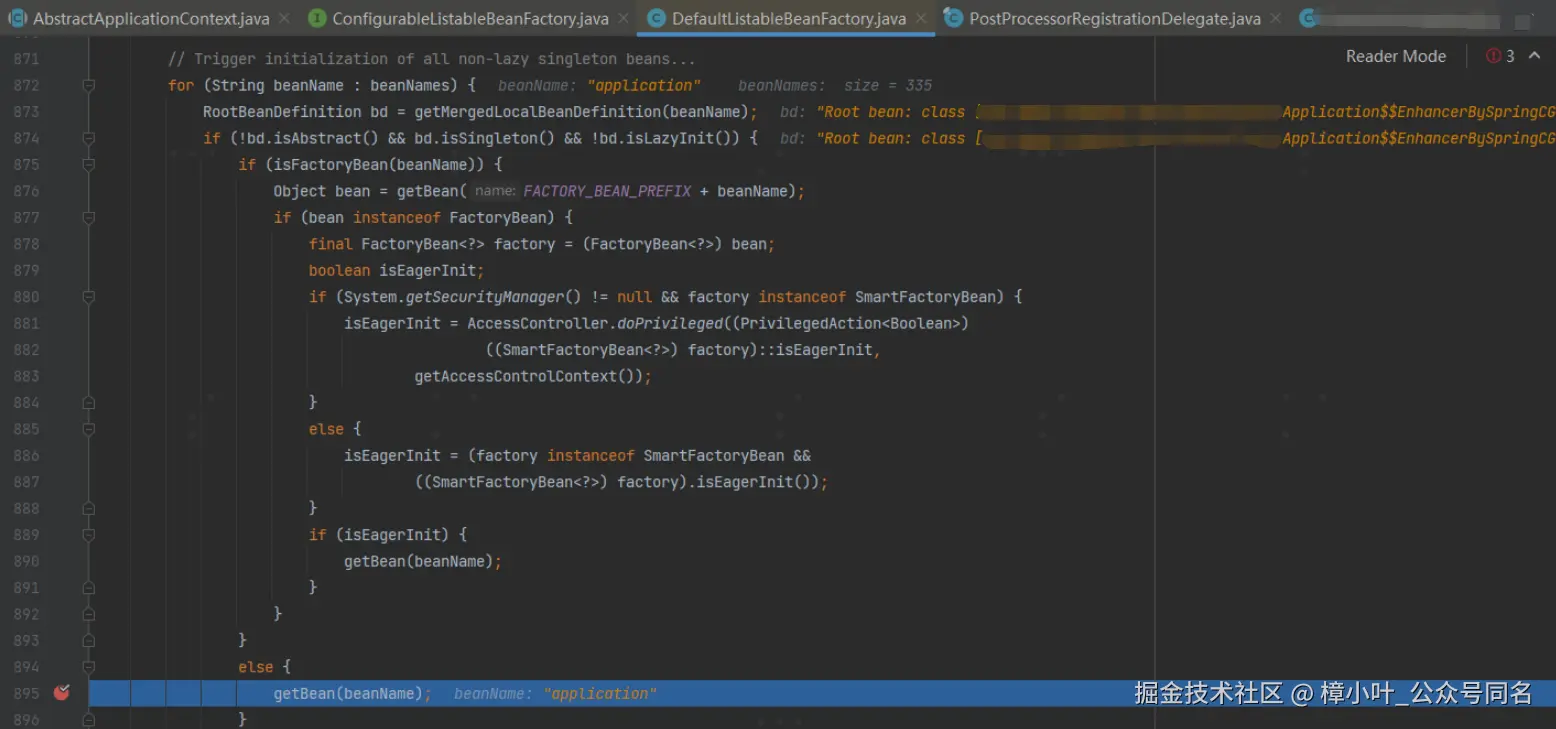Close the DefaultListableBeanFactory.java tab
Viewport: 1556px width, 729px height.
[x=920, y=18]
